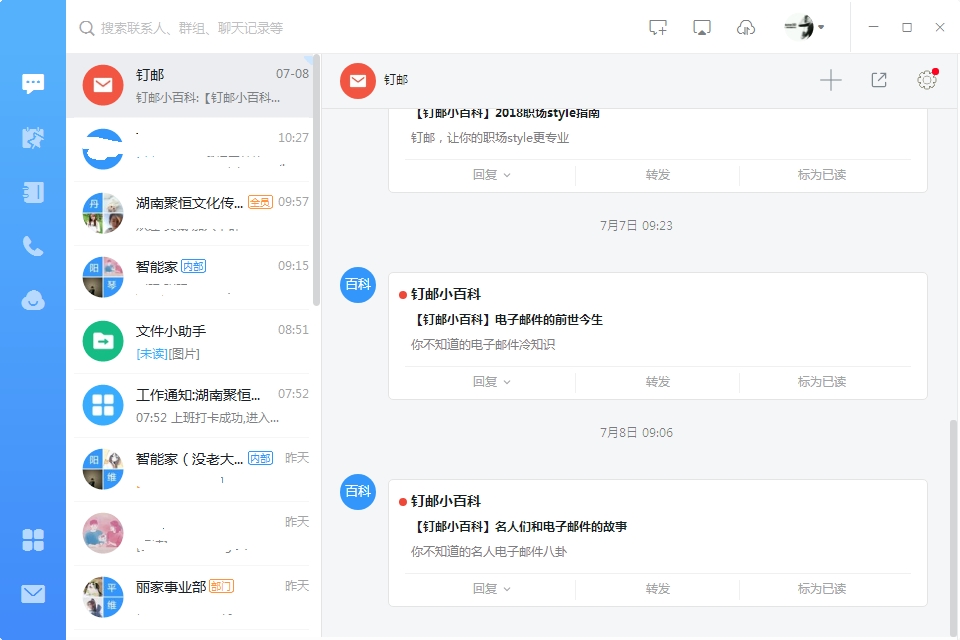
Task: Click the plus icon in the 钉邮 header
Action: click(831, 80)
